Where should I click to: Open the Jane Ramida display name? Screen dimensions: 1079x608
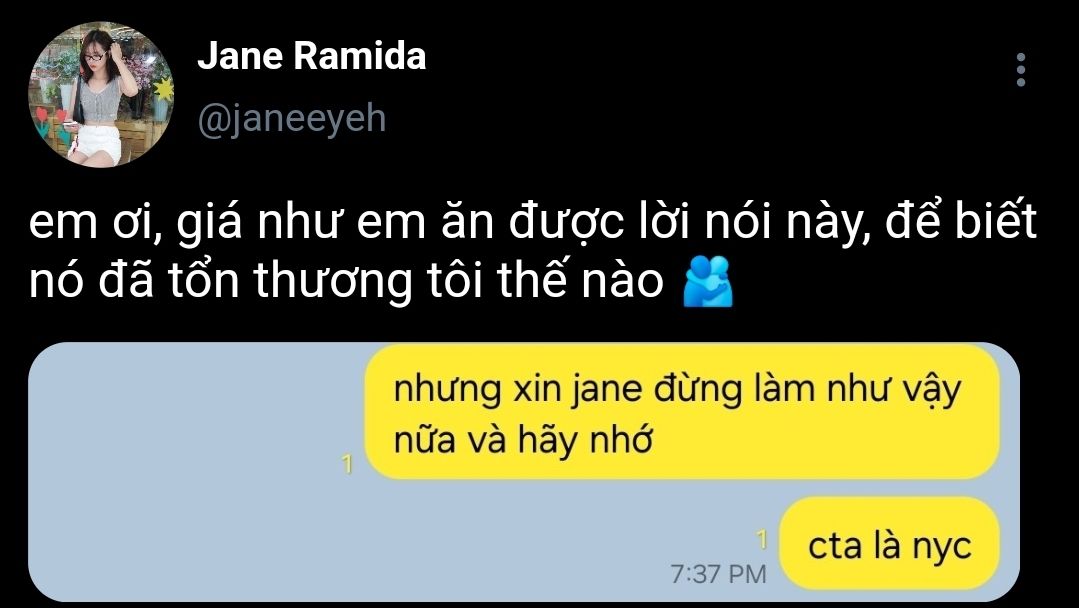pos(312,56)
